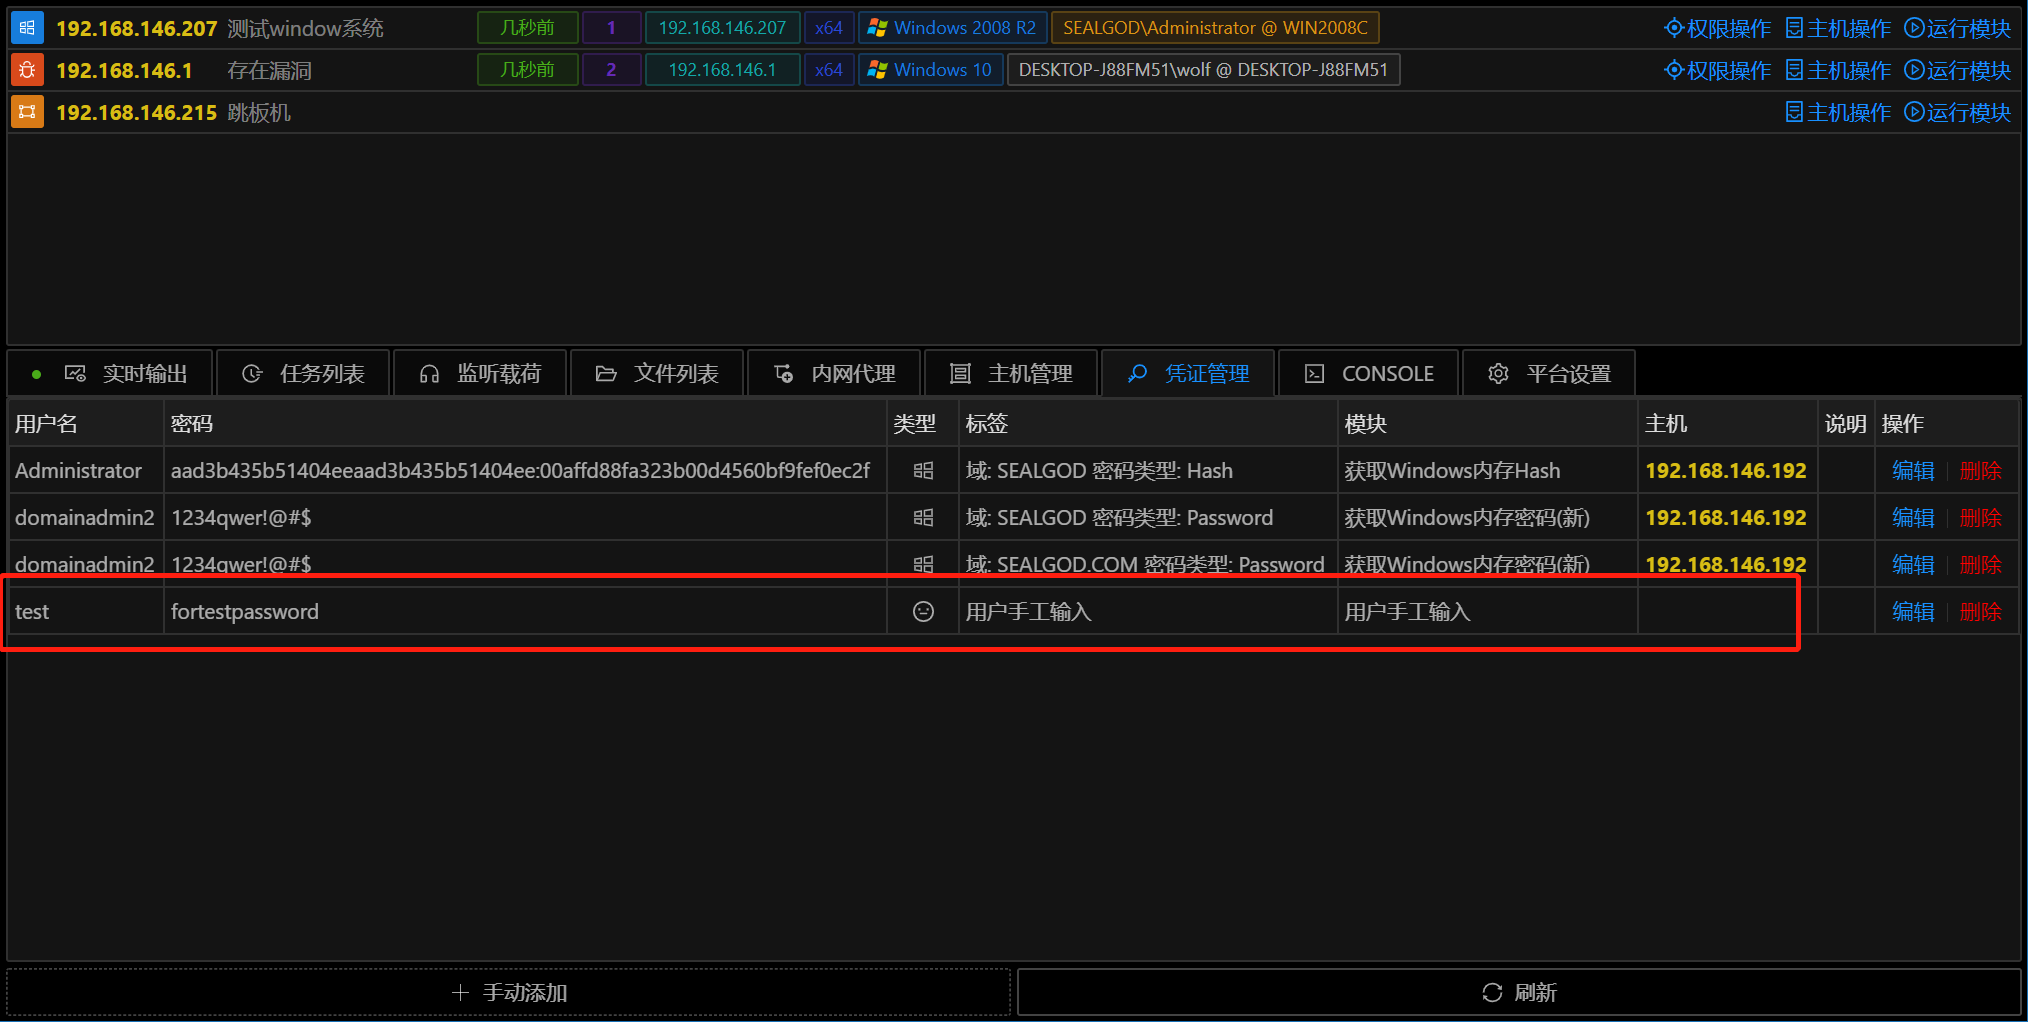Delete the Administrator hash credential
The height and width of the screenshot is (1022, 2028).
tap(1981, 471)
